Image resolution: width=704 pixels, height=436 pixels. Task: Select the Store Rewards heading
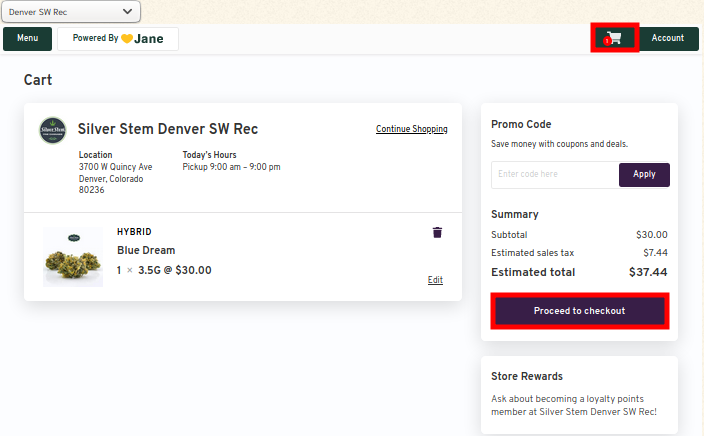click(x=527, y=376)
